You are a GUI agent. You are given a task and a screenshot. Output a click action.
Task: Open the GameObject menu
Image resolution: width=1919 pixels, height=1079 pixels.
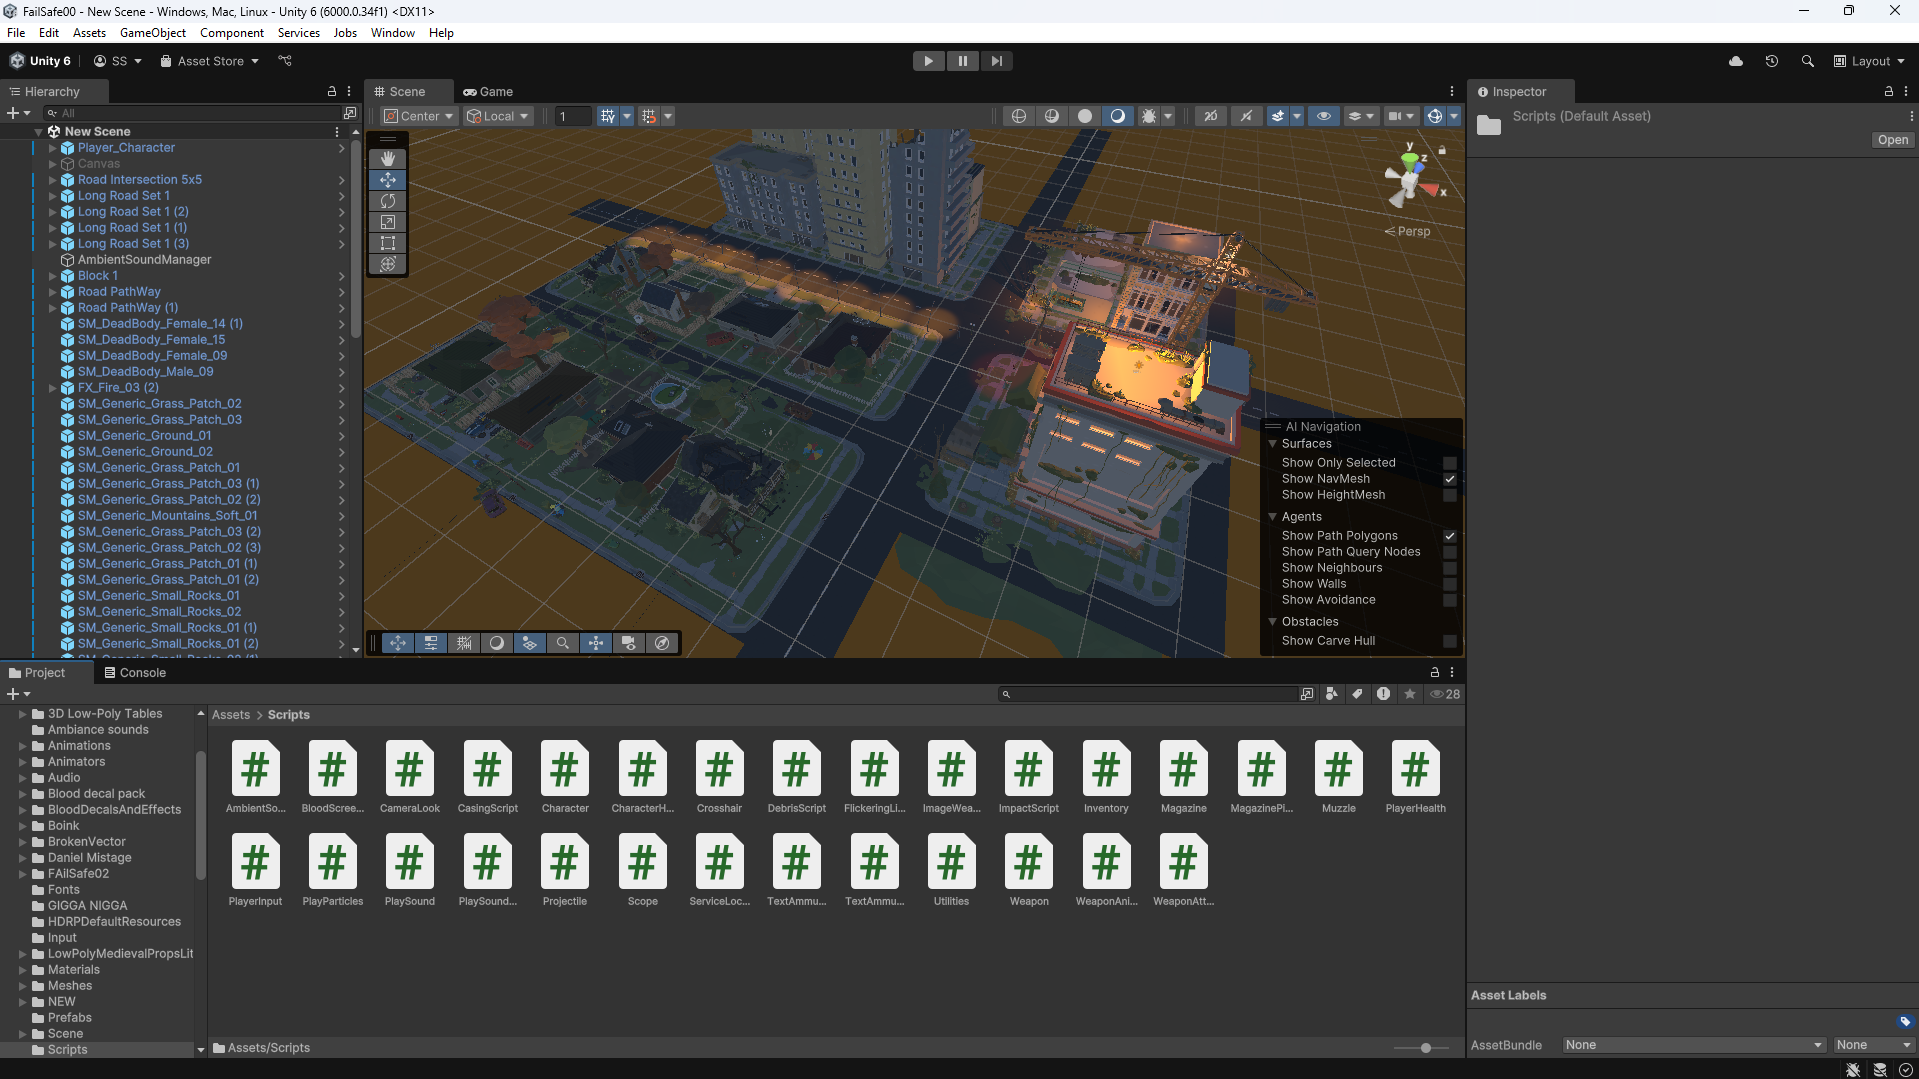tap(152, 33)
